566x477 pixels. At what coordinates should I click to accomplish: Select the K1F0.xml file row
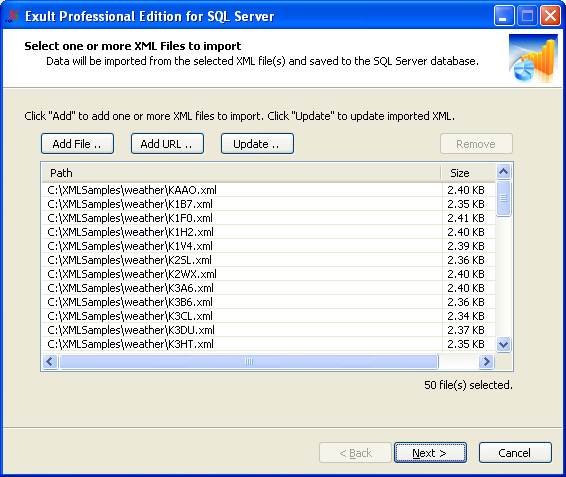click(269, 218)
